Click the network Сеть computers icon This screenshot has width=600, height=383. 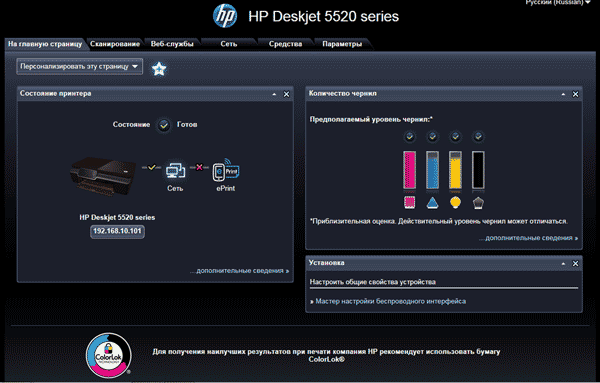[x=175, y=170]
